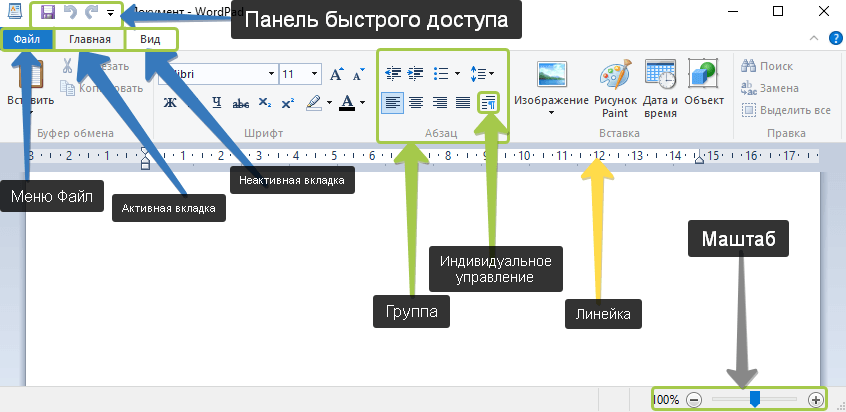
Task: Open the Файл menu
Action: [x=27, y=39]
